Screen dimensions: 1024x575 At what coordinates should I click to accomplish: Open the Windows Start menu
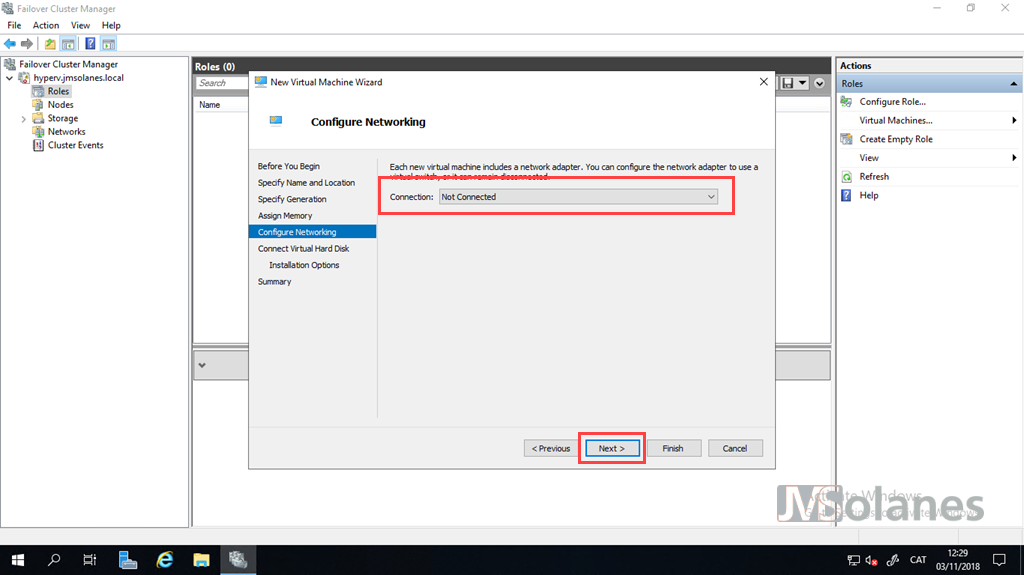pyautogui.click(x=18, y=560)
